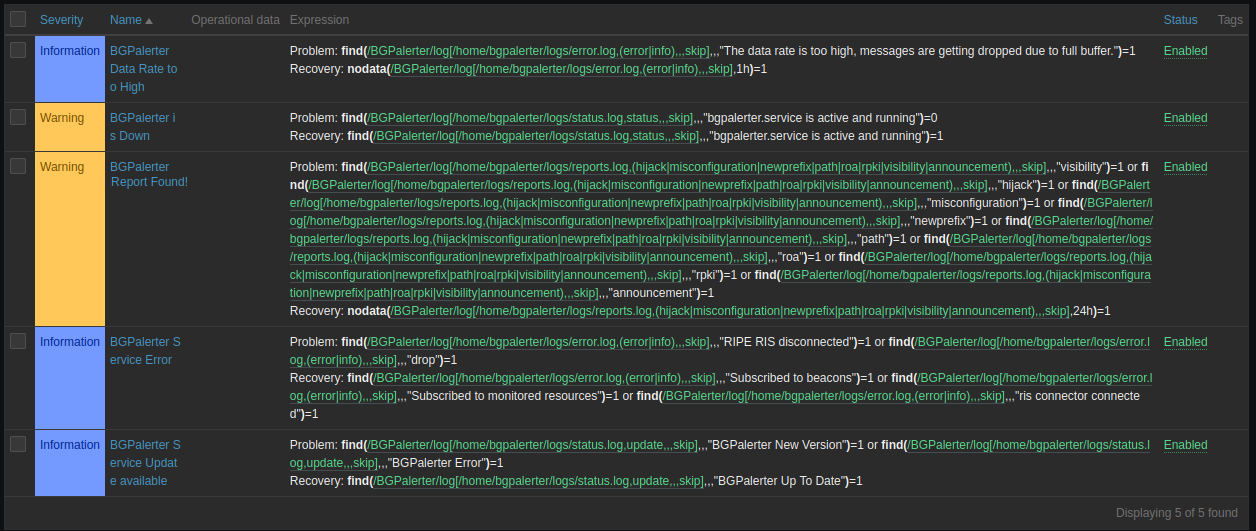Open error.log item in Data Rate Problem expression
The width and height of the screenshot is (1256, 531).
(x=540, y=51)
